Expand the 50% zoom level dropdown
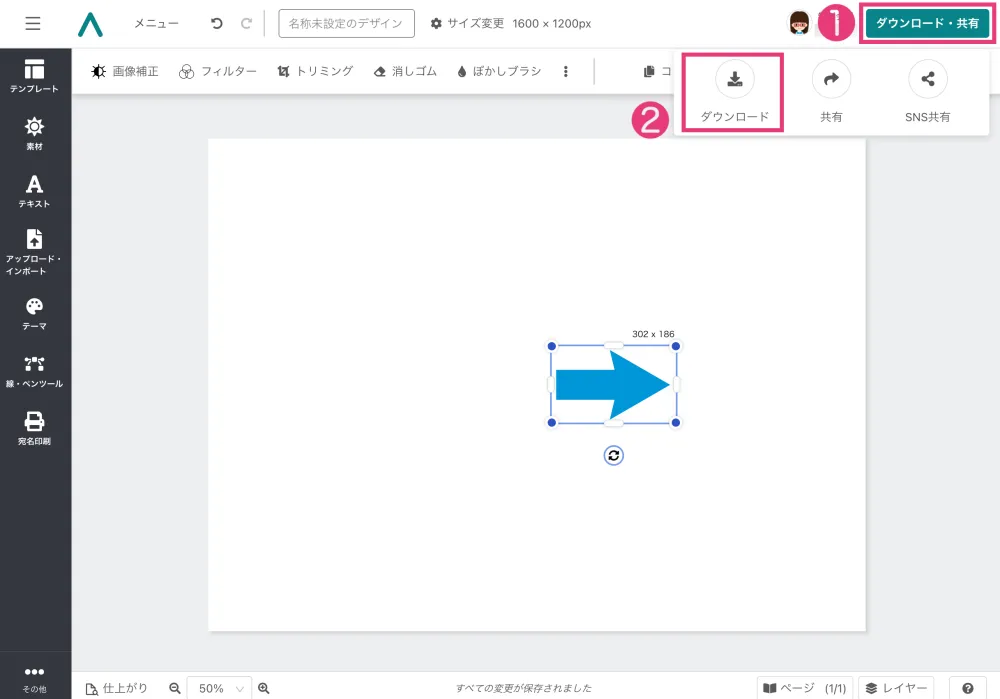 click(220, 688)
